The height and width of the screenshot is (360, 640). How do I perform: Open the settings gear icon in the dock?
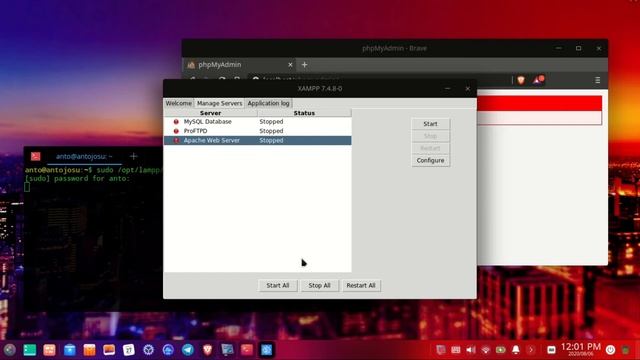(x=149, y=350)
